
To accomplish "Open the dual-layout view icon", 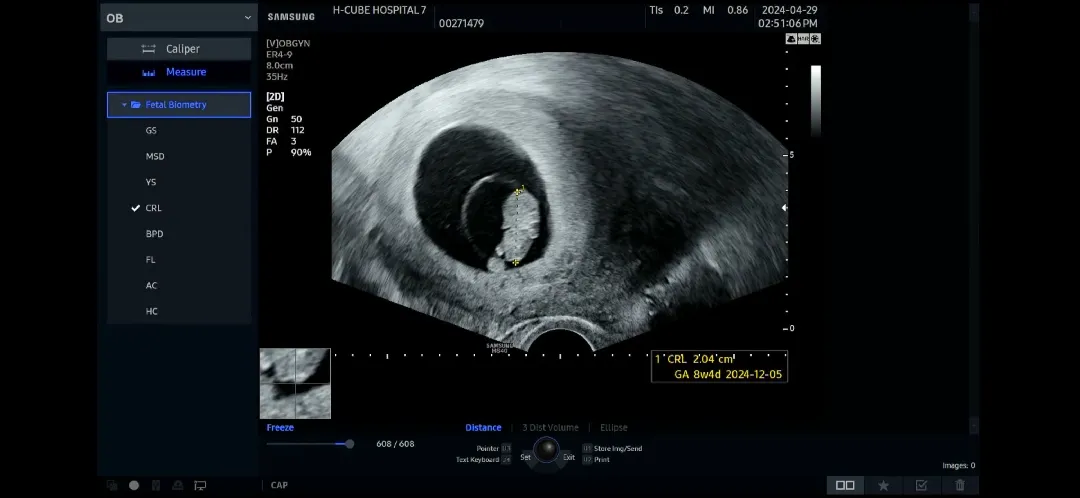I will pos(845,486).
